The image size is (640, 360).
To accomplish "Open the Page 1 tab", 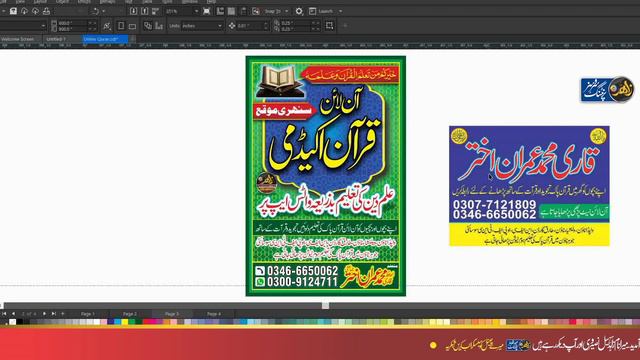I will tap(88, 313).
